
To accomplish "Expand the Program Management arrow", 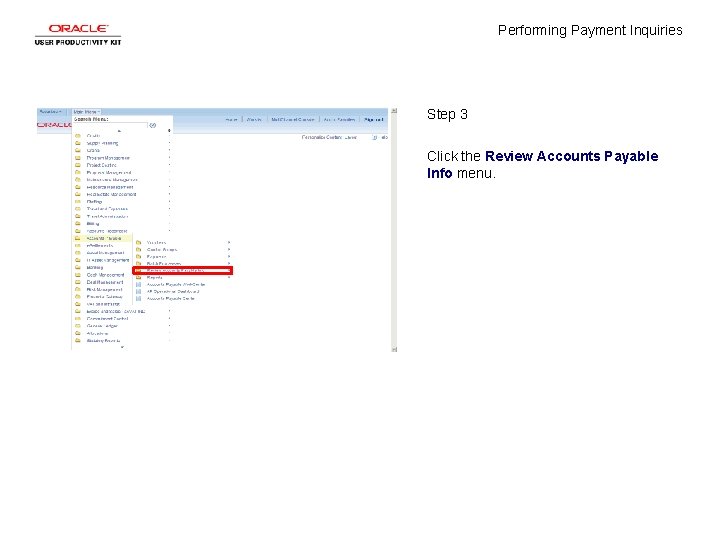I will [x=169, y=158].
